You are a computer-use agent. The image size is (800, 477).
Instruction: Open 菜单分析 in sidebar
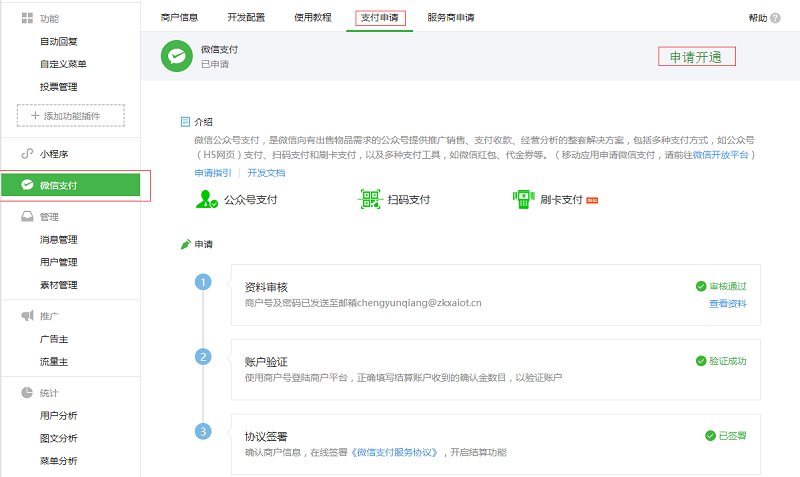click(59, 461)
